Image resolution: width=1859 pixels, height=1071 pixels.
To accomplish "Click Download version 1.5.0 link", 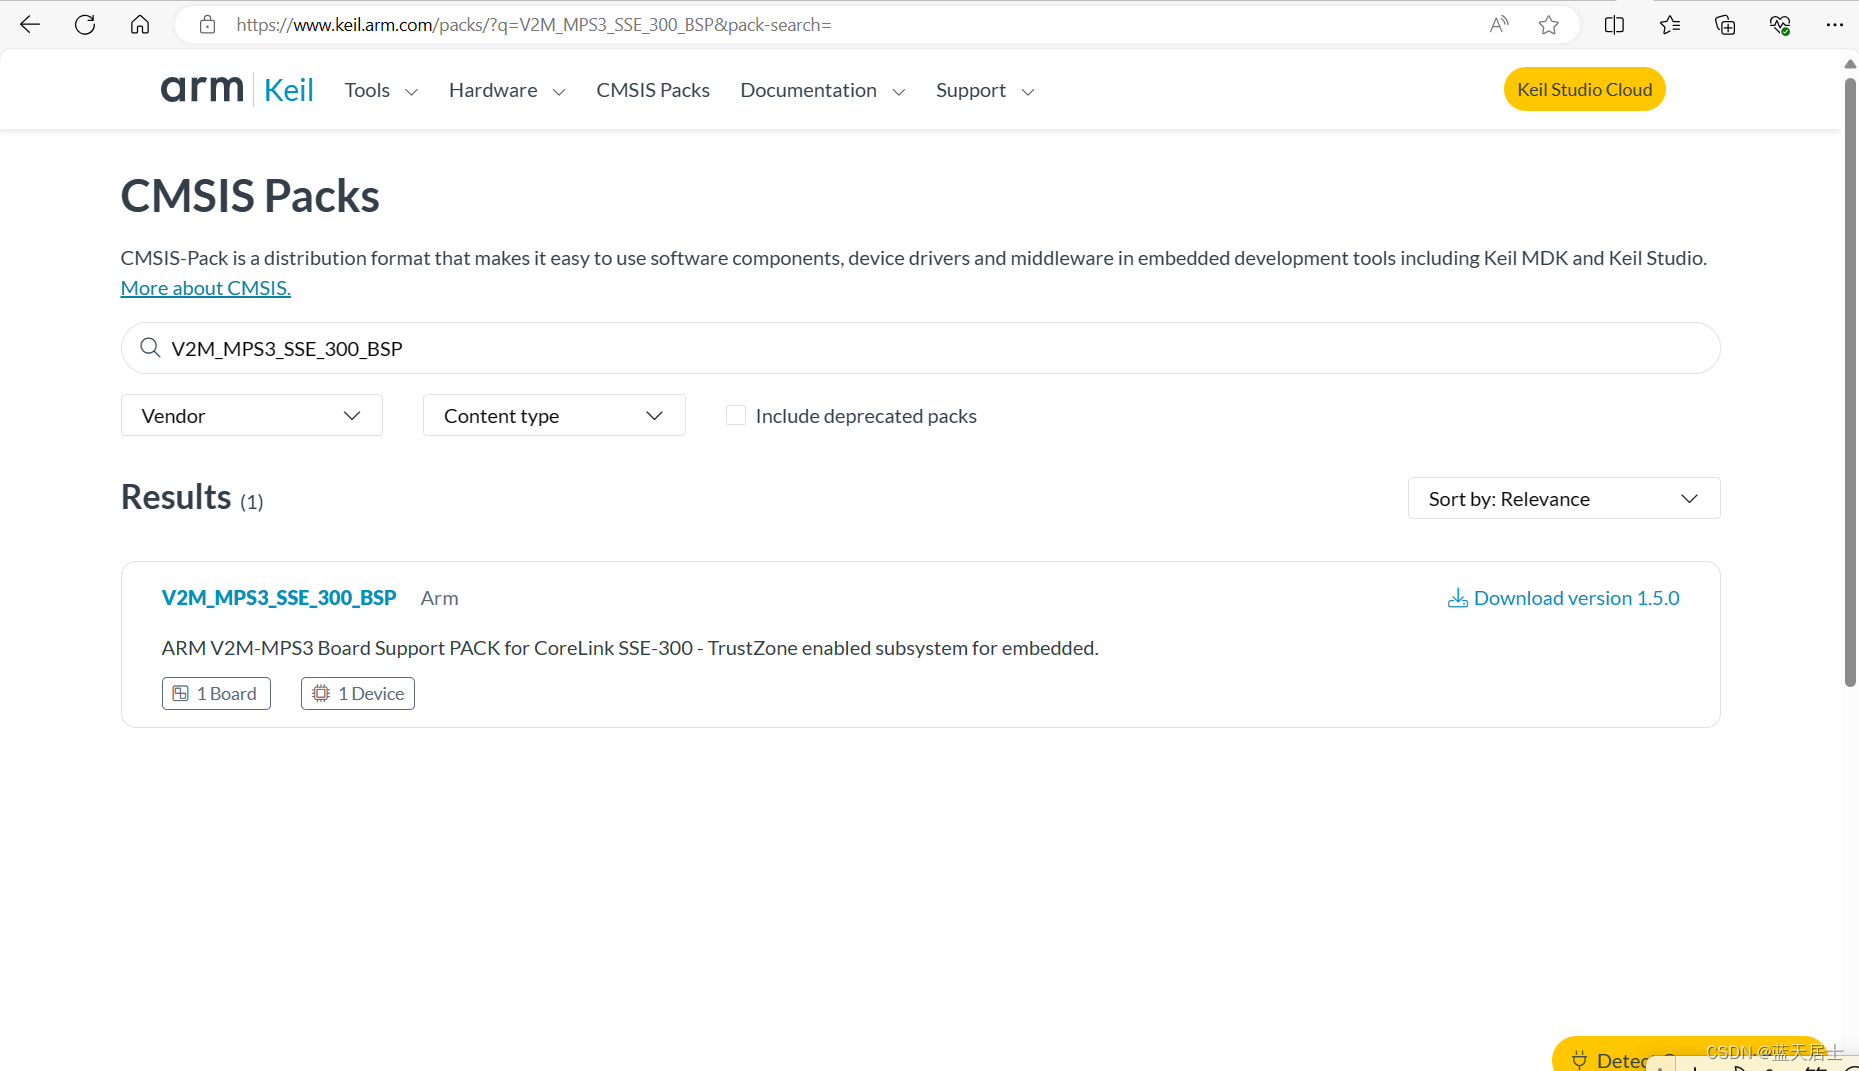I will click(x=1564, y=598).
